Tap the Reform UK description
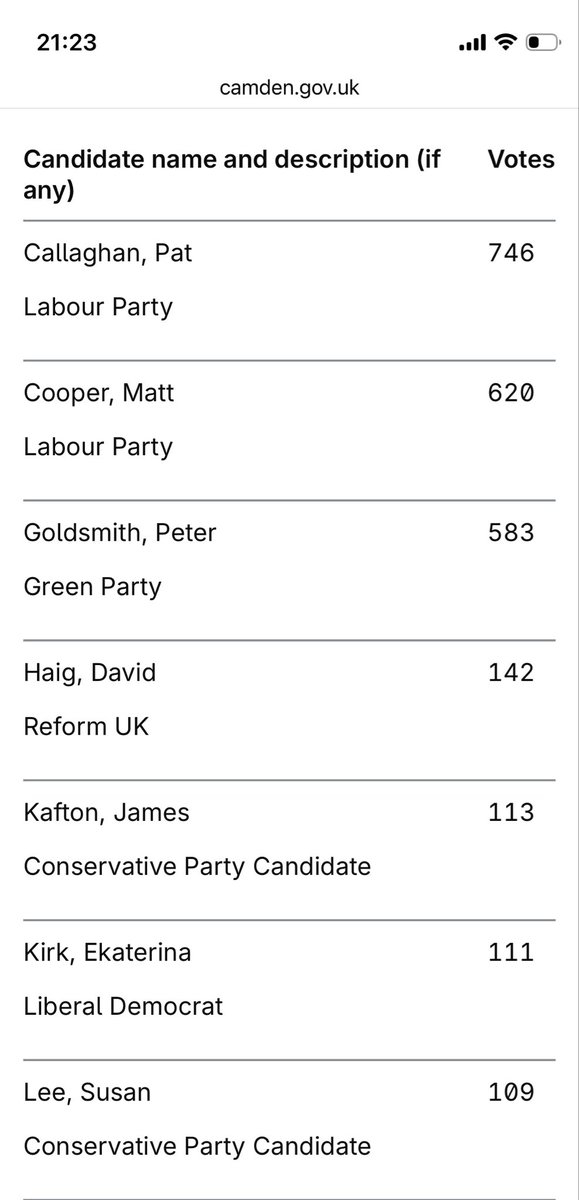Image resolution: width=579 pixels, height=1200 pixels. pos(86,726)
